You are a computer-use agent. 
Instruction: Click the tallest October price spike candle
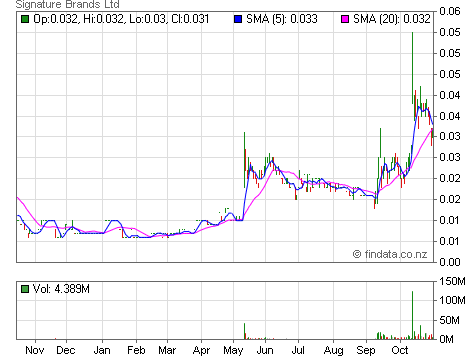pos(413,68)
